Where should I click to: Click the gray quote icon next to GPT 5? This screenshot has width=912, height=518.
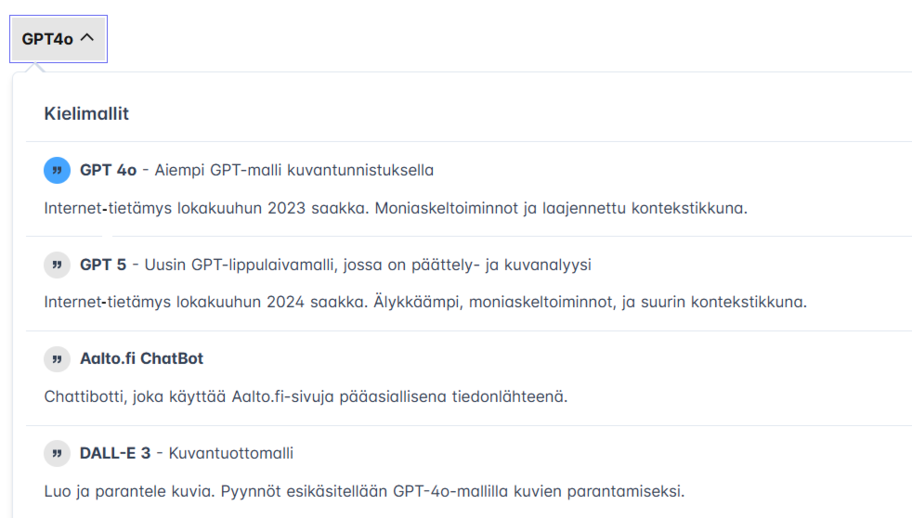pos(57,265)
